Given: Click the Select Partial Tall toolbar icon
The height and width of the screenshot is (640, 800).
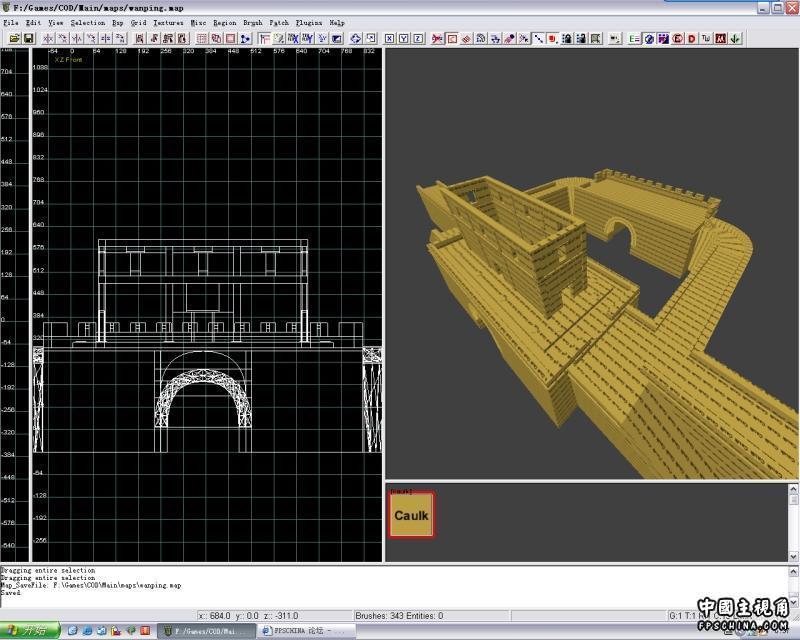Looking at the screenshot, I should point(168,38).
